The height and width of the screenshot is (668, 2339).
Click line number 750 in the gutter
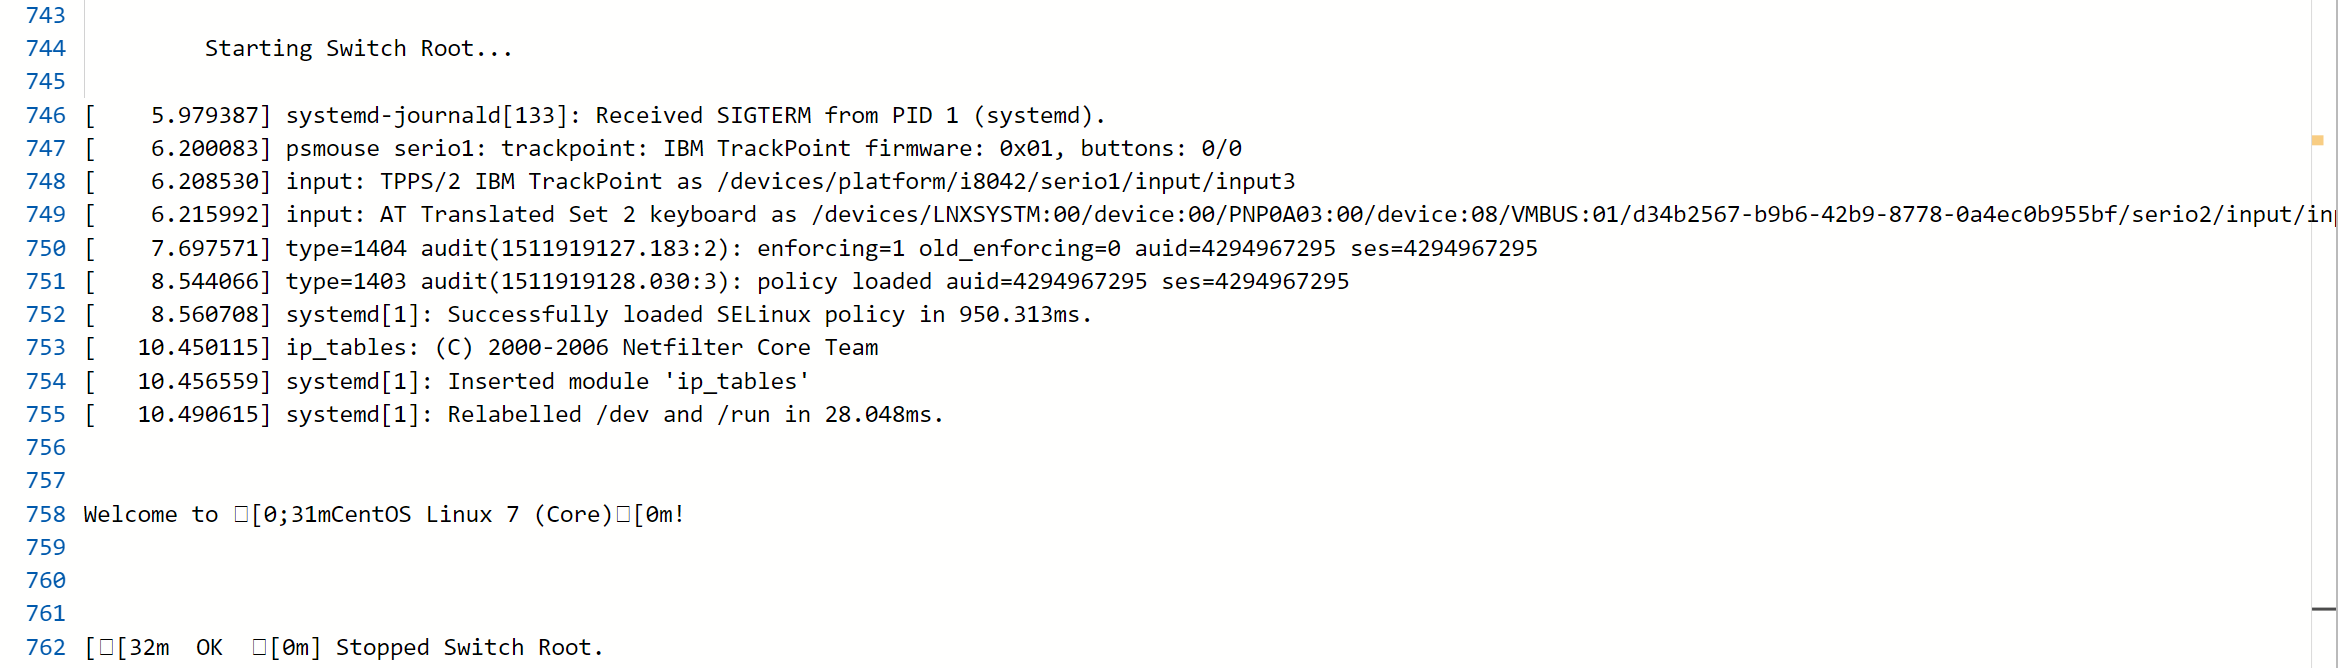tap(46, 248)
